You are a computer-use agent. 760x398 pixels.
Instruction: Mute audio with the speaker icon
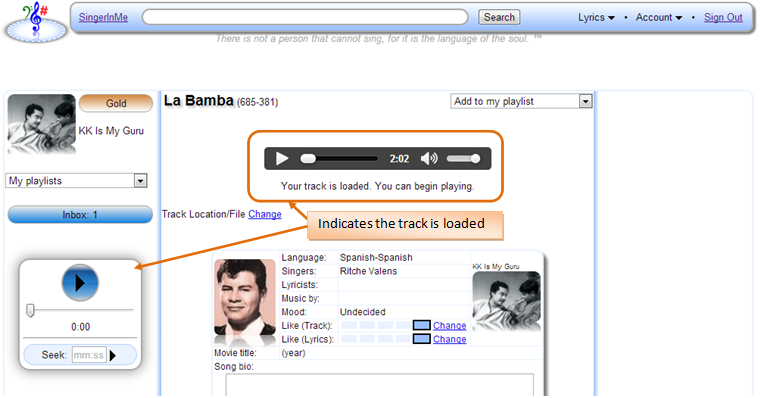point(429,159)
